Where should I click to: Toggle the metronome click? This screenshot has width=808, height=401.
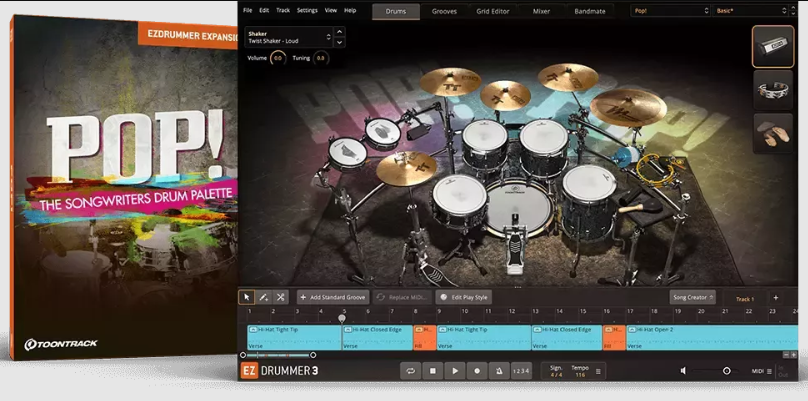[x=498, y=370]
